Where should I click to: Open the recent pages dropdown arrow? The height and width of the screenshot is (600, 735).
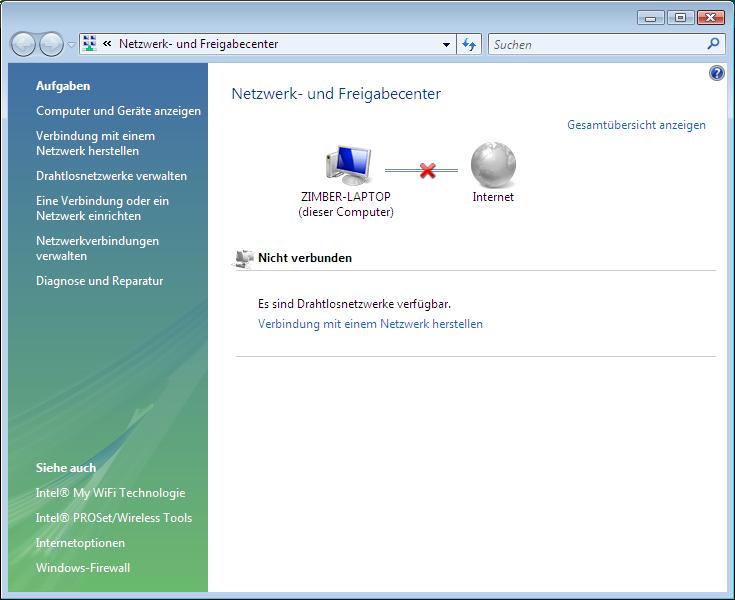71,45
